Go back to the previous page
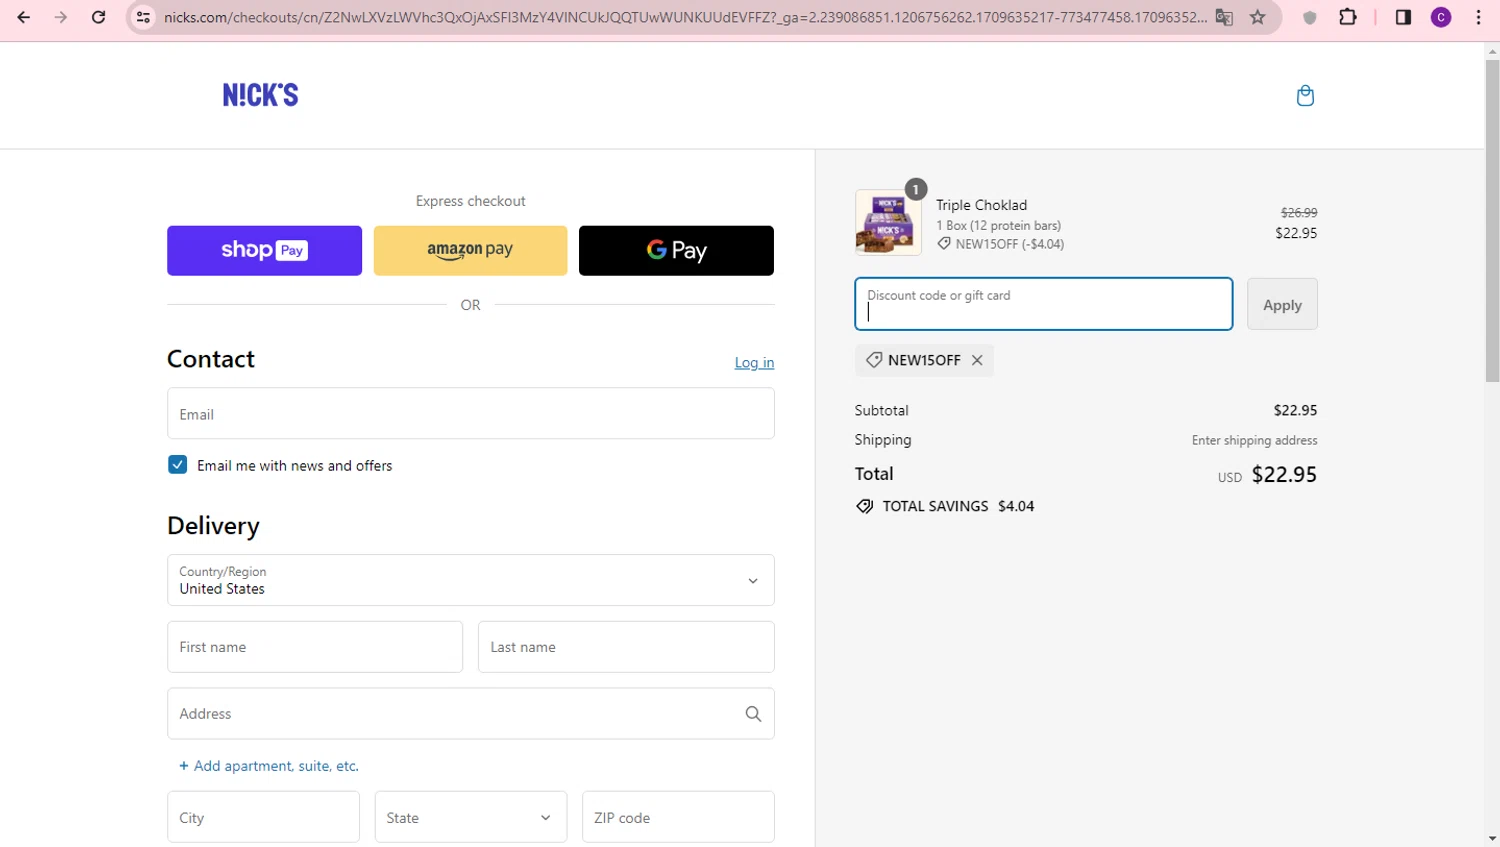Image resolution: width=1500 pixels, height=847 pixels. [x=24, y=17]
